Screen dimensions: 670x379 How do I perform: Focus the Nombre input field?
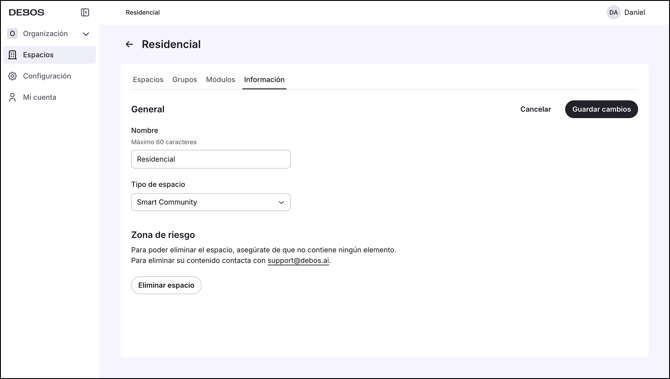tap(211, 159)
